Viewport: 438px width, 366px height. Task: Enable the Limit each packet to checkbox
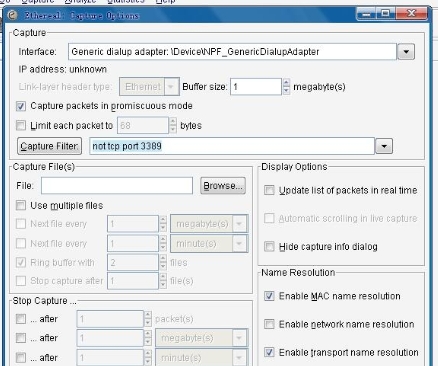21,126
